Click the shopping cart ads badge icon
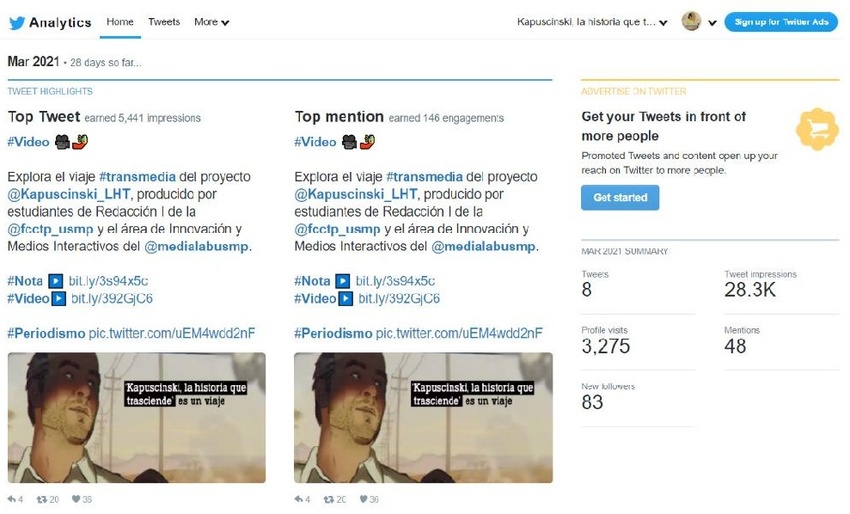Image resolution: width=850 pixels, height=514 pixels. pyautogui.click(x=817, y=129)
